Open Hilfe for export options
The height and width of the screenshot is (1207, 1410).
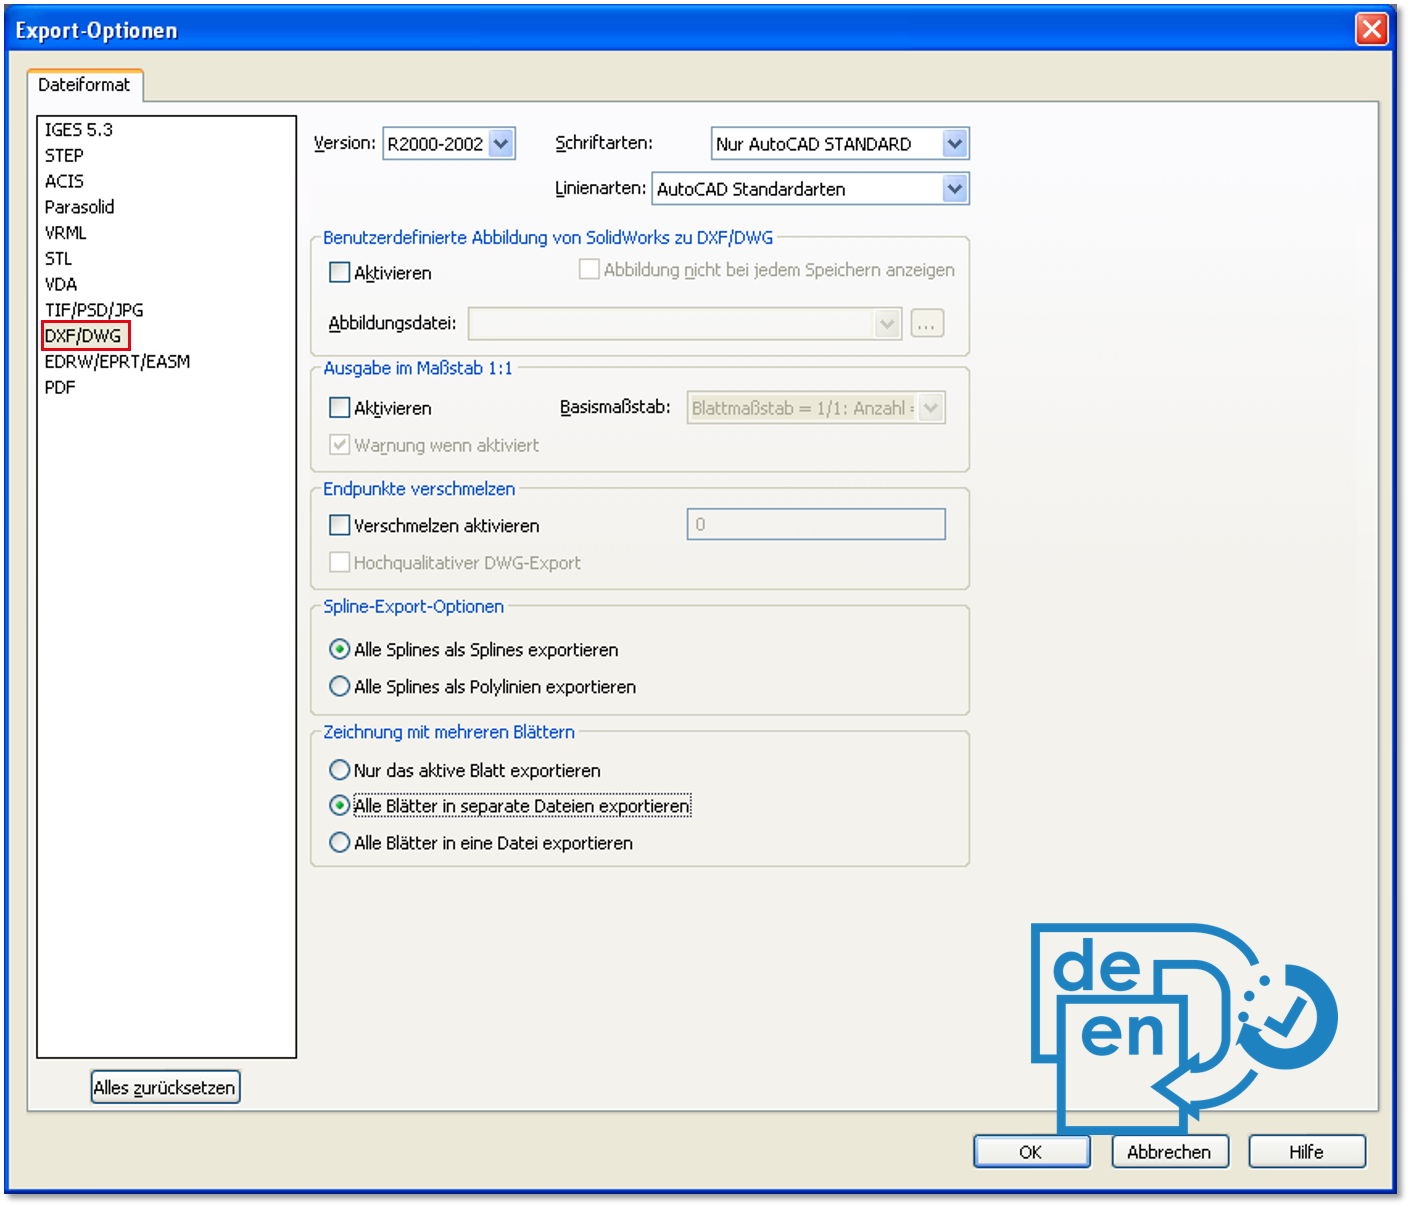pos(1306,1152)
